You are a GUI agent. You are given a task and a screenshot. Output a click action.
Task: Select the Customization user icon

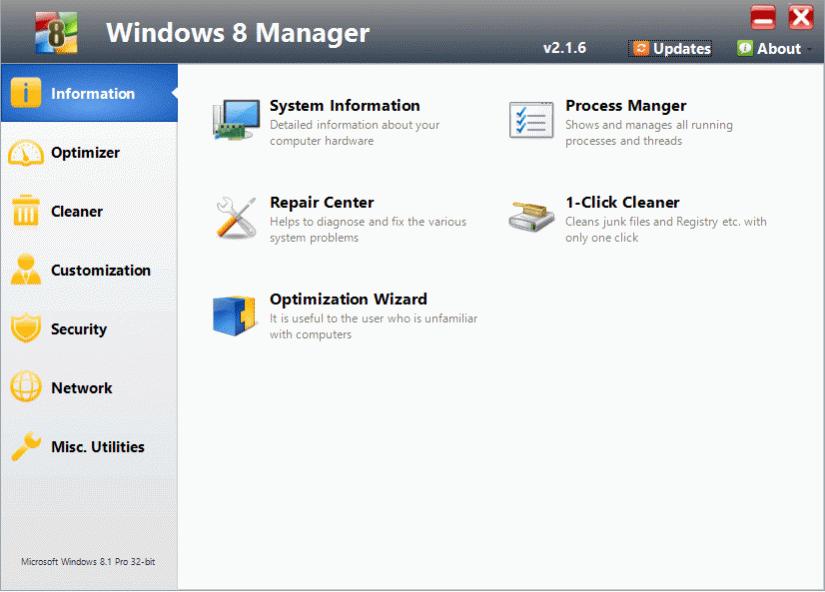coord(25,270)
